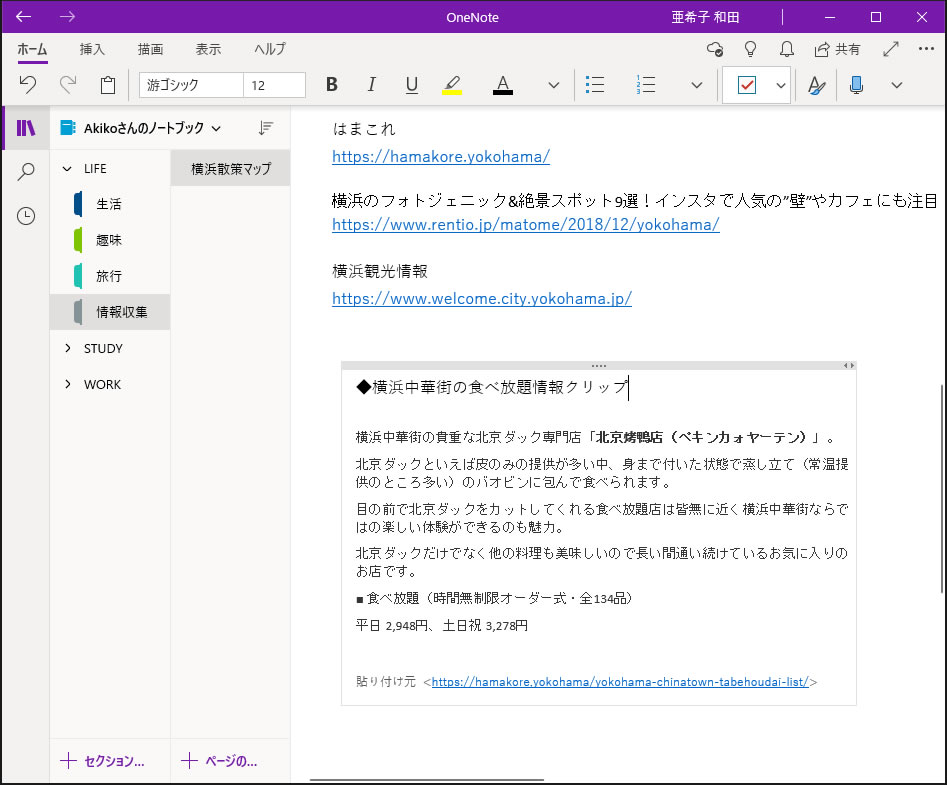Add a To Do checkbox tag

coord(746,85)
